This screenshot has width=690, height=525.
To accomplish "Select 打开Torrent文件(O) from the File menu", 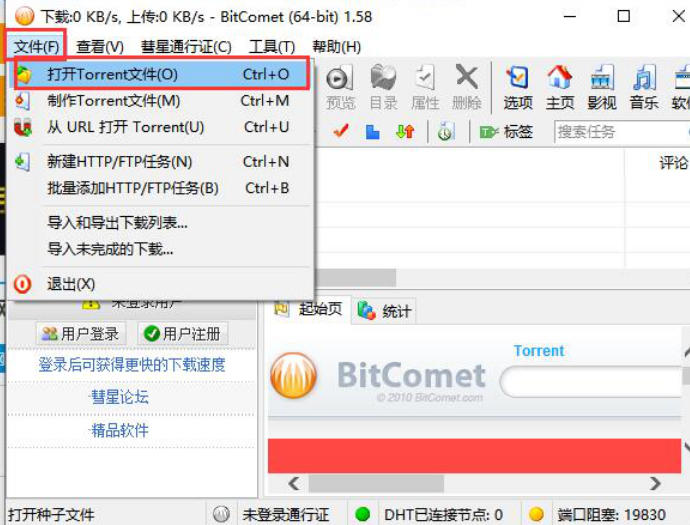I will [x=161, y=74].
